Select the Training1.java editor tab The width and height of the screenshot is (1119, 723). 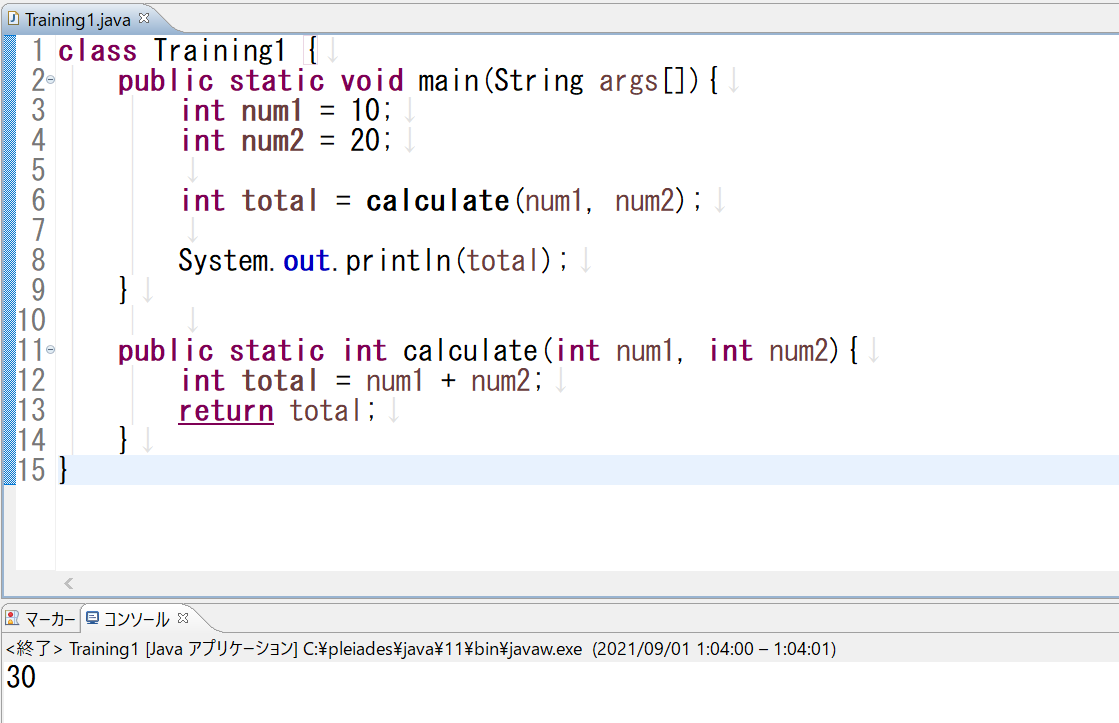coord(77,19)
